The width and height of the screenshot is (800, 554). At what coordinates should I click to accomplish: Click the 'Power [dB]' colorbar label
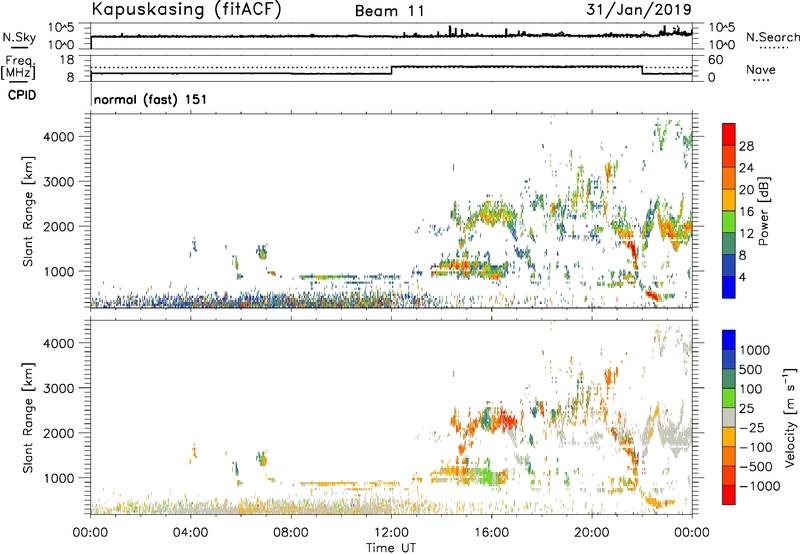763,211
